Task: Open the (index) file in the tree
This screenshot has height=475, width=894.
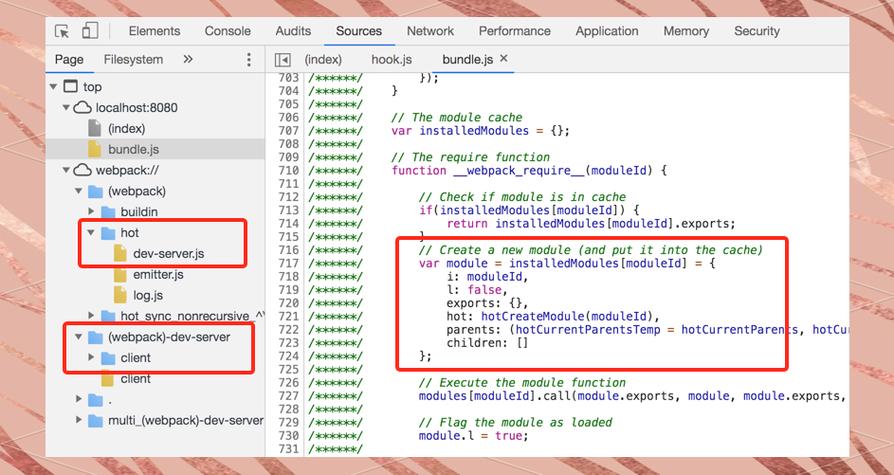Action: 127,128
